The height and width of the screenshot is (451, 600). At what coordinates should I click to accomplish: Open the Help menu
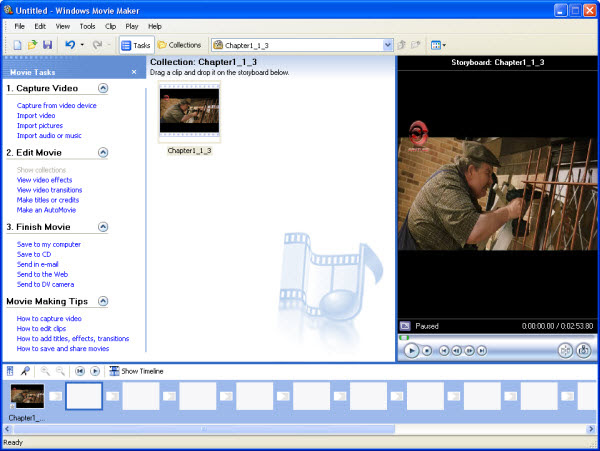point(155,26)
